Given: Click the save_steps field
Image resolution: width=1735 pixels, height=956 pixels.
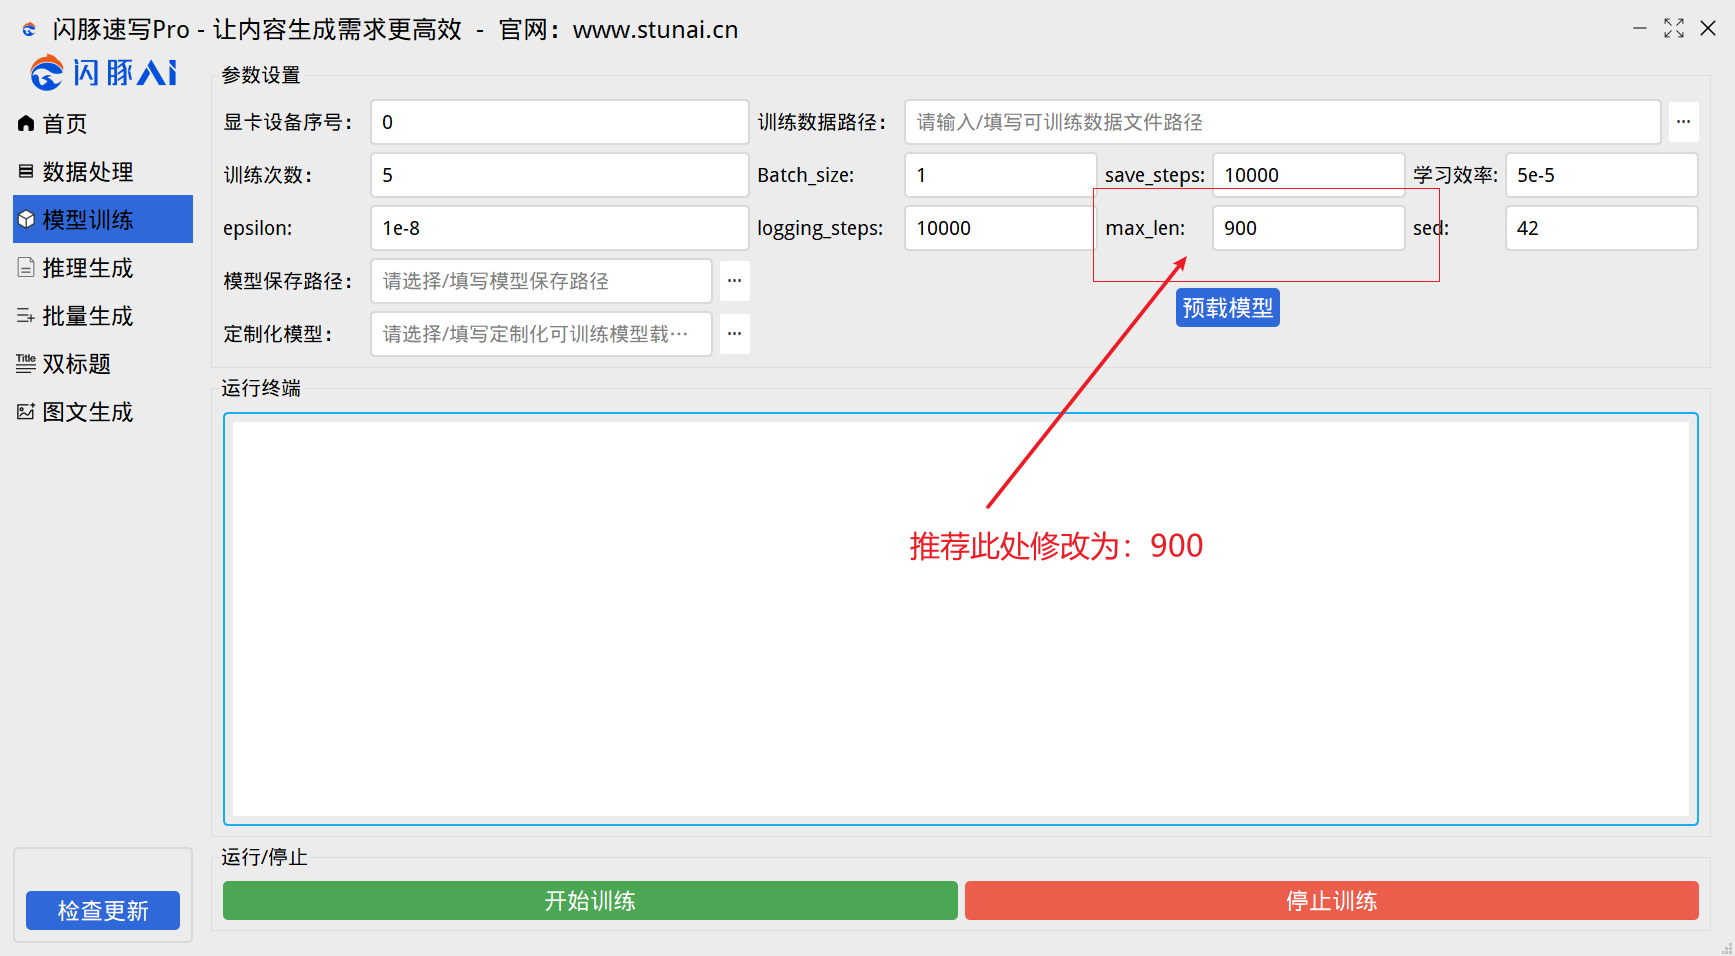Looking at the screenshot, I should 1309,175.
